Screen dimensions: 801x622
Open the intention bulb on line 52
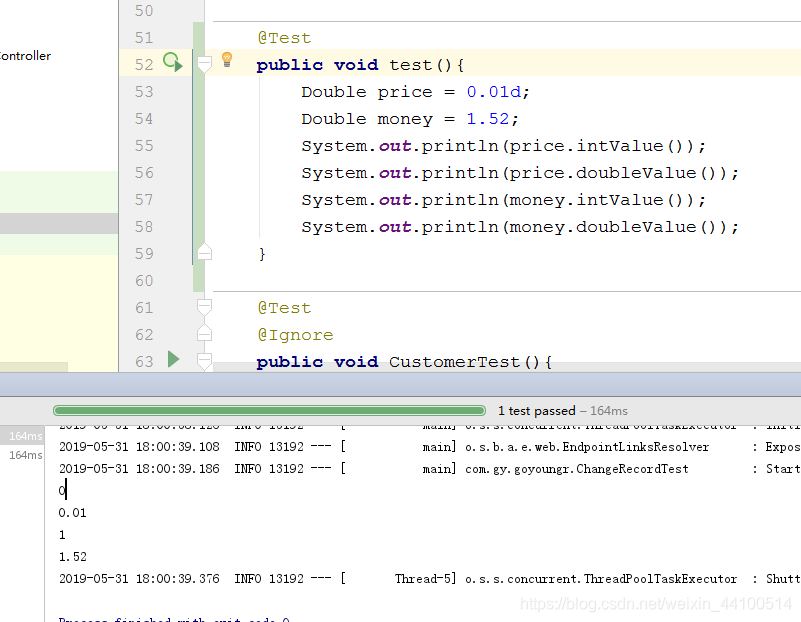tap(225, 60)
